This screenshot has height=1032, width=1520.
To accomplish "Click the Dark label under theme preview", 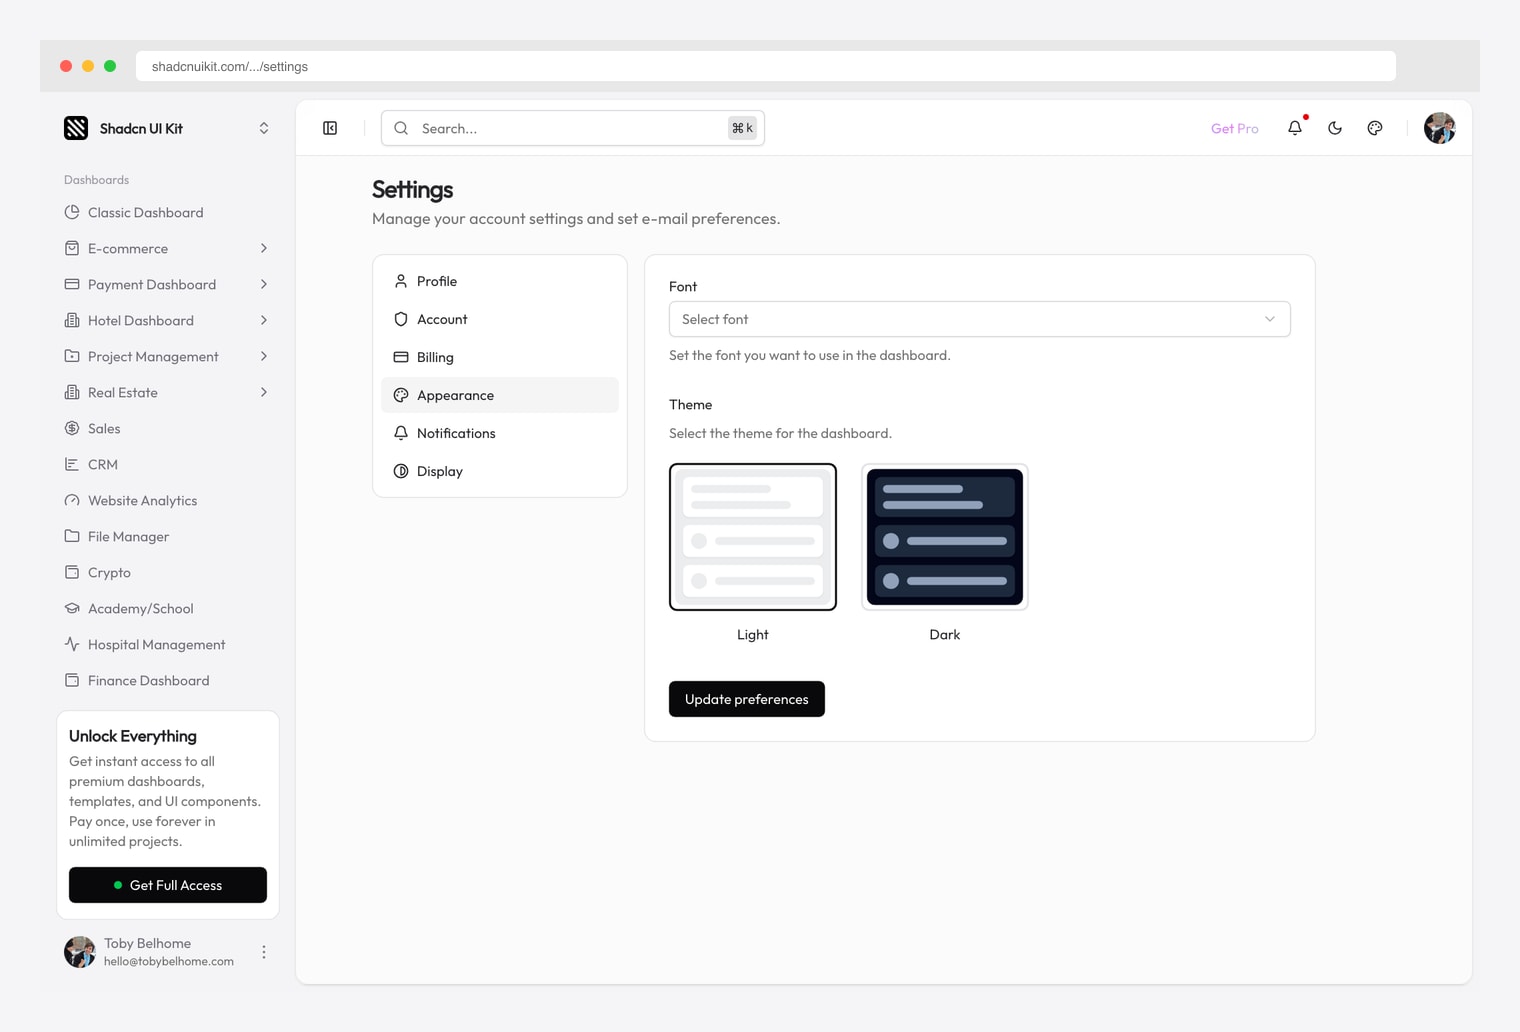I will [945, 634].
